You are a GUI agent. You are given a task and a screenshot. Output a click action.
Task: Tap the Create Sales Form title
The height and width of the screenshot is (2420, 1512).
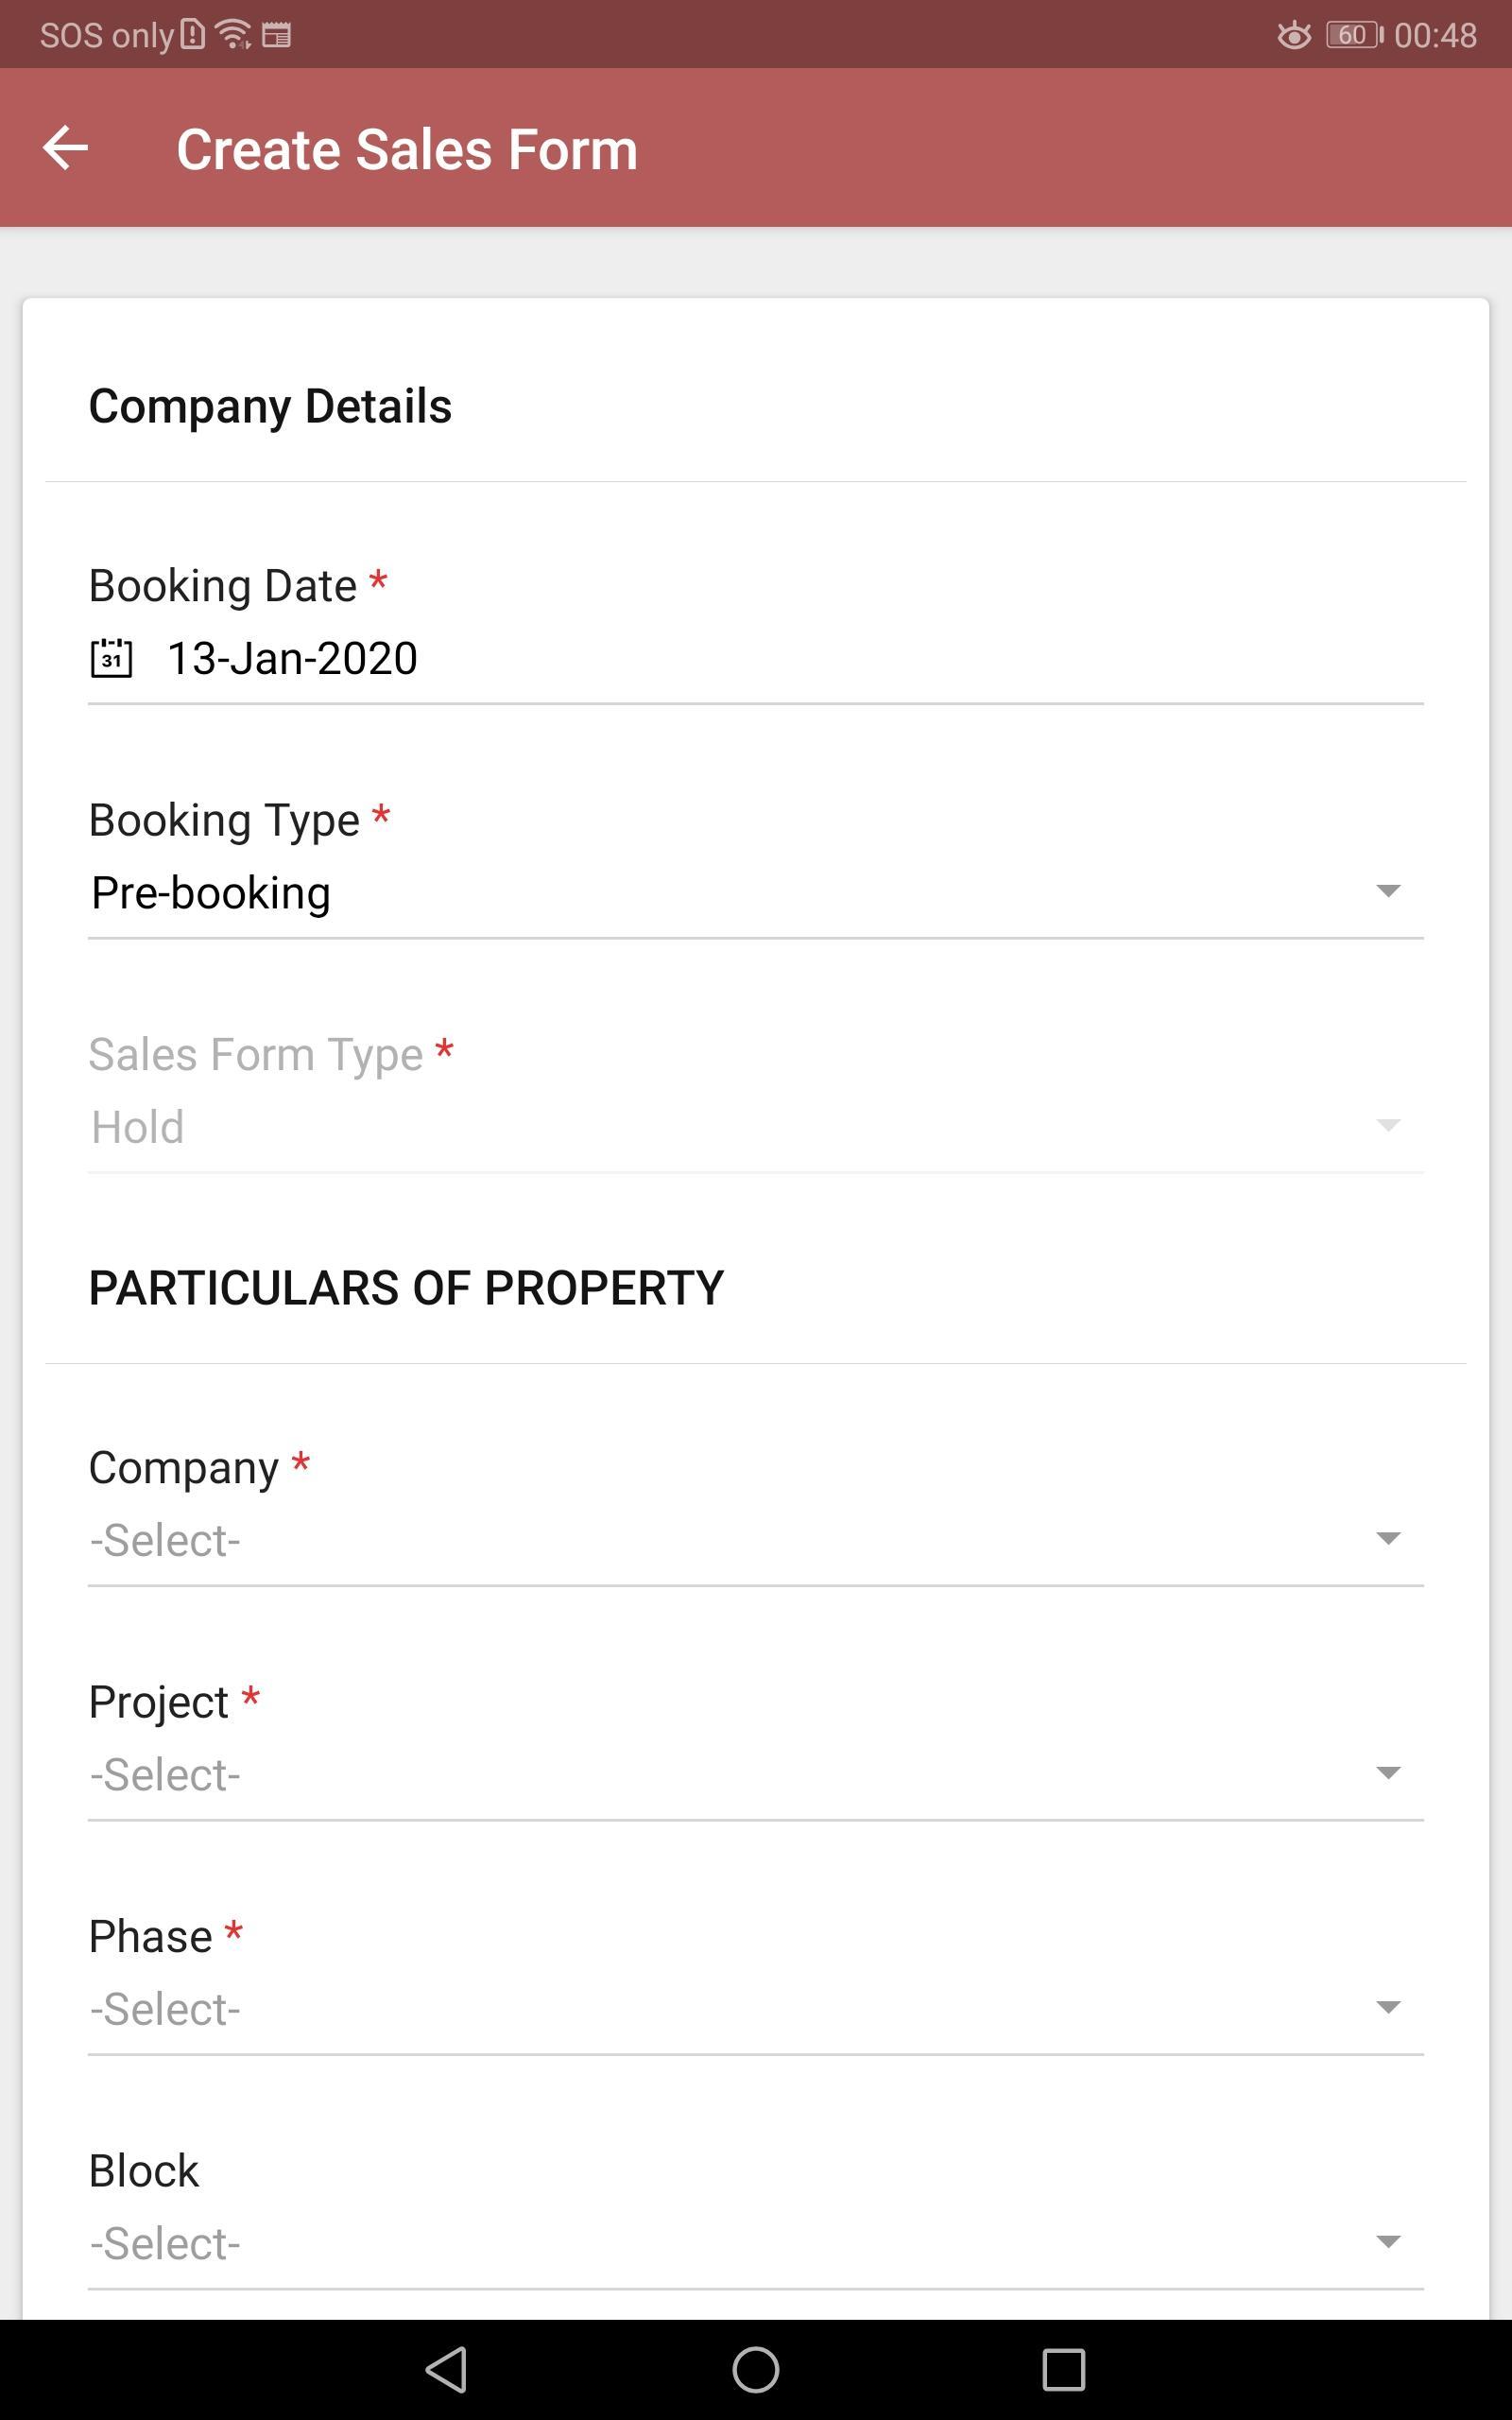click(x=407, y=149)
